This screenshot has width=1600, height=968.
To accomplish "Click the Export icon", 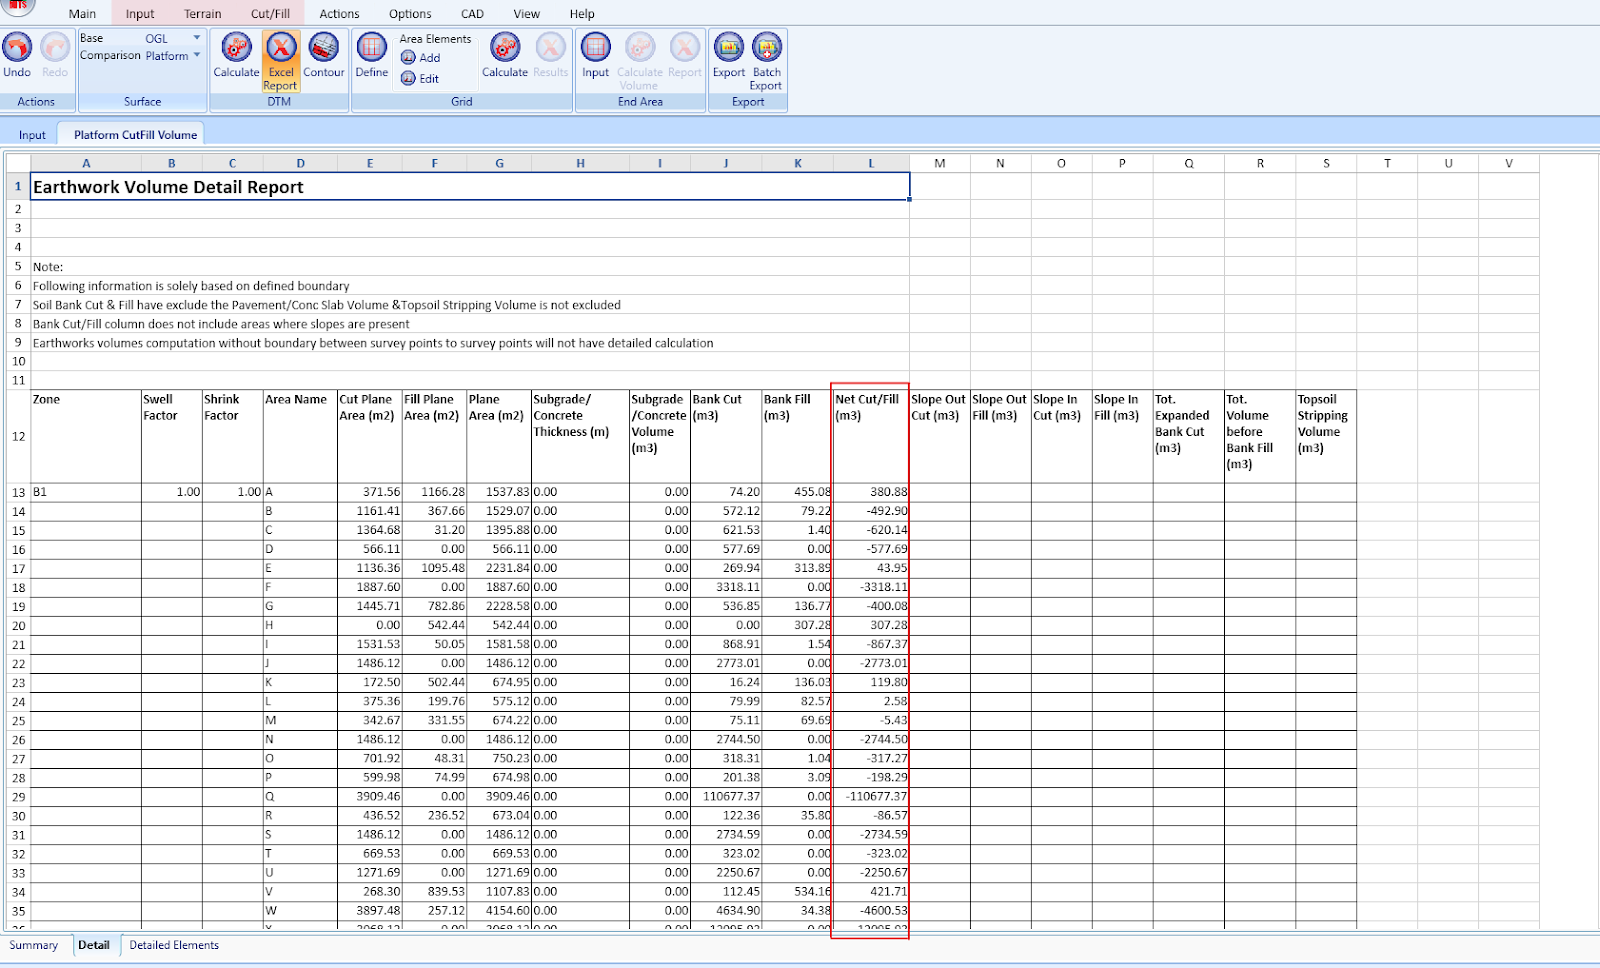I will coord(728,48).
